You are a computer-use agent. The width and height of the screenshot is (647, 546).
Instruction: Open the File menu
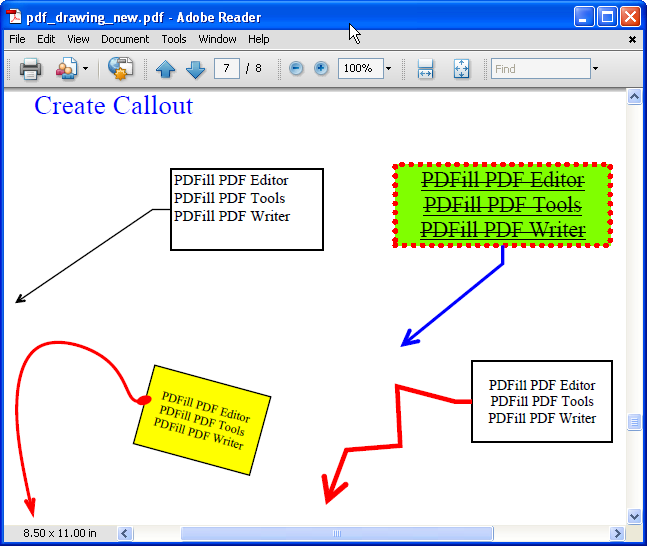pyautogui.click(x=17, y=39)
